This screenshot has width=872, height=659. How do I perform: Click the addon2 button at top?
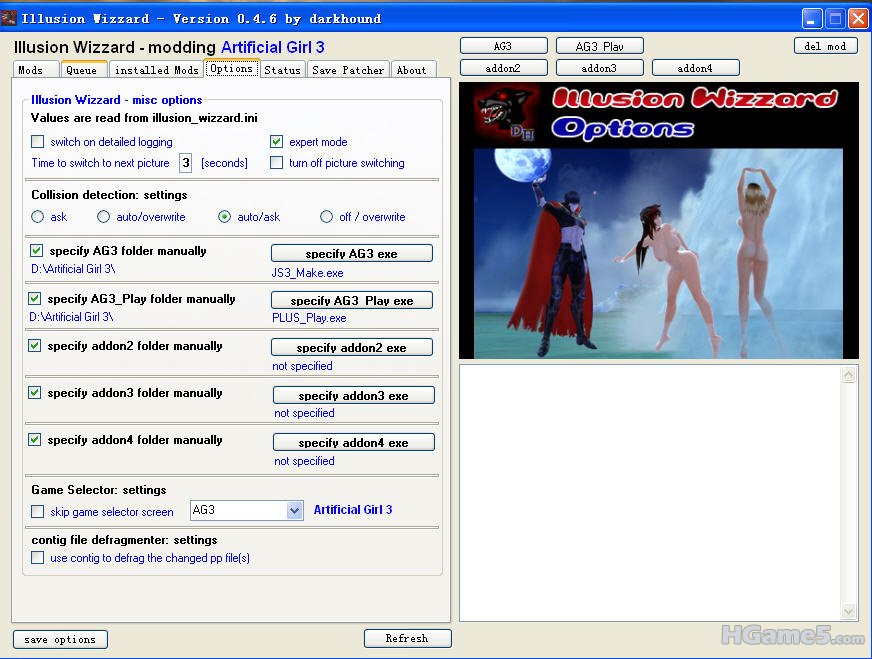point(504,68)
